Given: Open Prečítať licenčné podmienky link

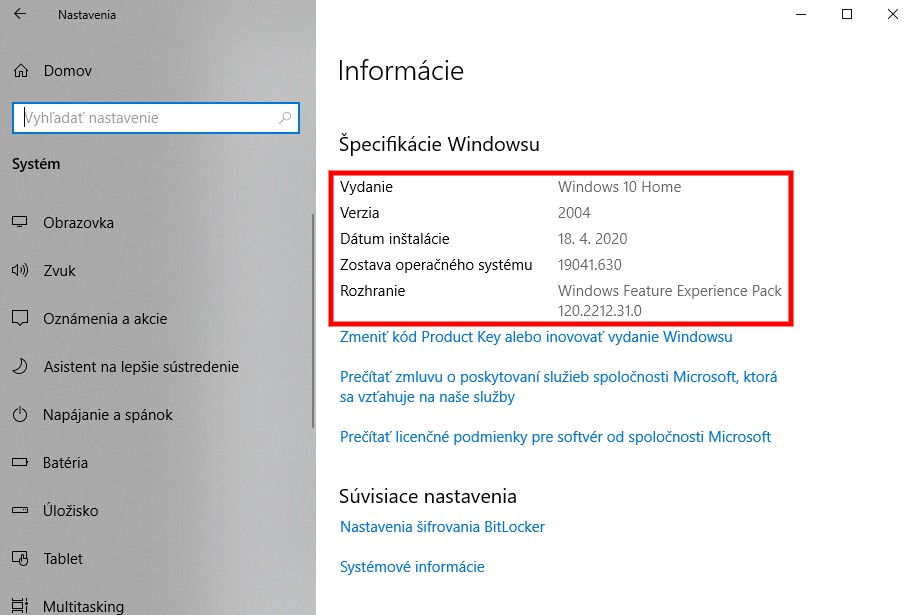Looking at the screenshot, I should (555, 437).
